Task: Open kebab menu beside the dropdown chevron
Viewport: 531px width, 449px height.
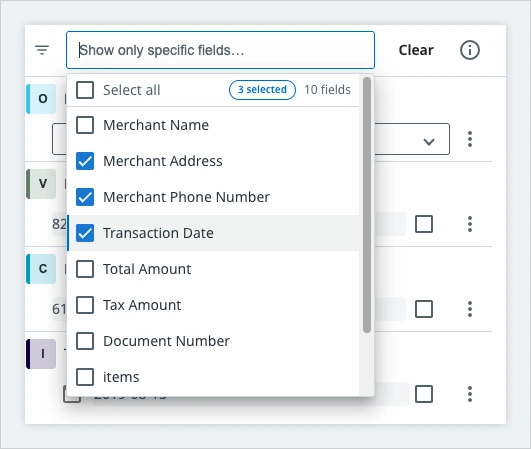Action: point(470,139)
